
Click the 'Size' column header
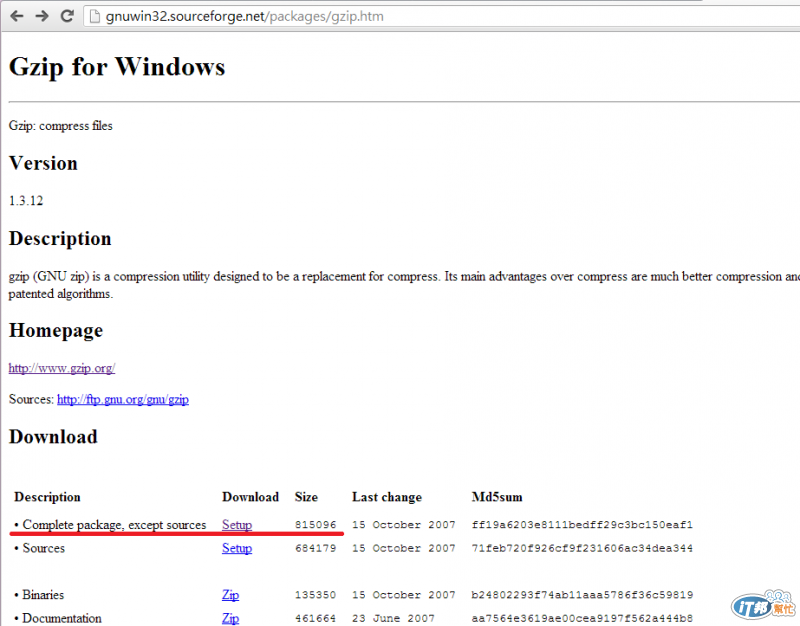(306, 497)
